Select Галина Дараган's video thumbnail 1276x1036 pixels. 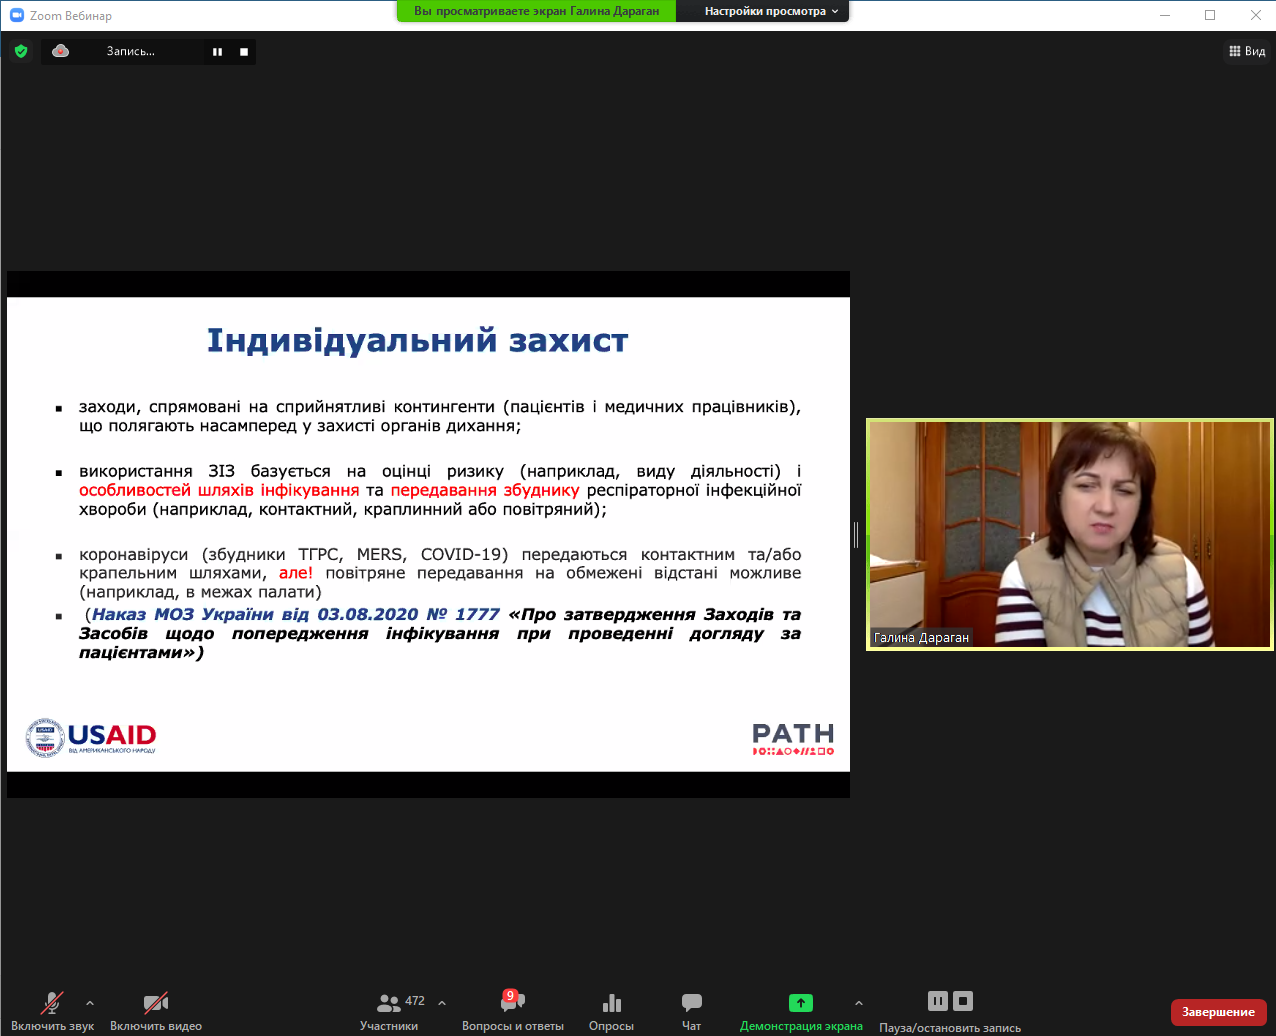(x=1069, y=535)
